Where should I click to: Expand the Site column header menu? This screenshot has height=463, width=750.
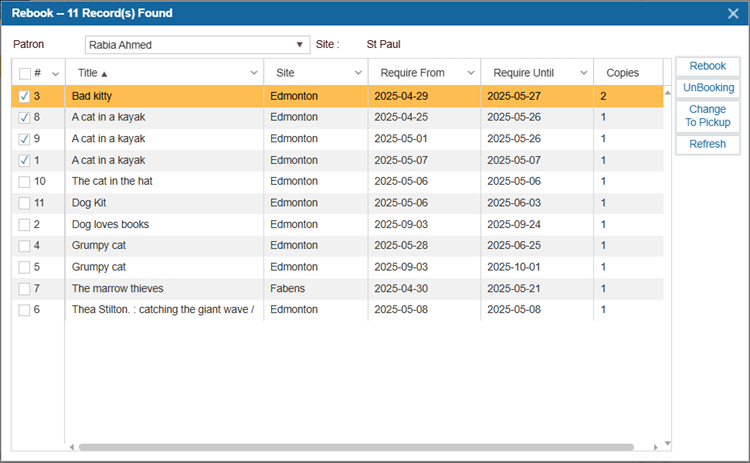point(358,73)
